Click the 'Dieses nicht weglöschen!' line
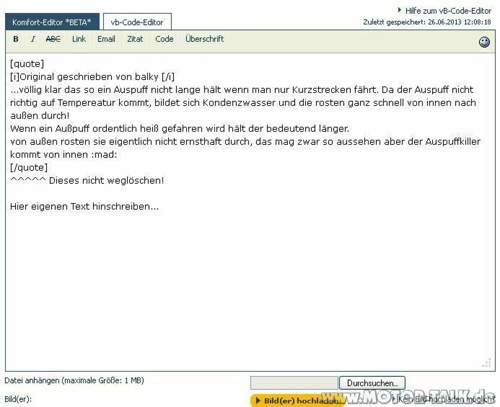The image size is (500, 407). point(87,180)
